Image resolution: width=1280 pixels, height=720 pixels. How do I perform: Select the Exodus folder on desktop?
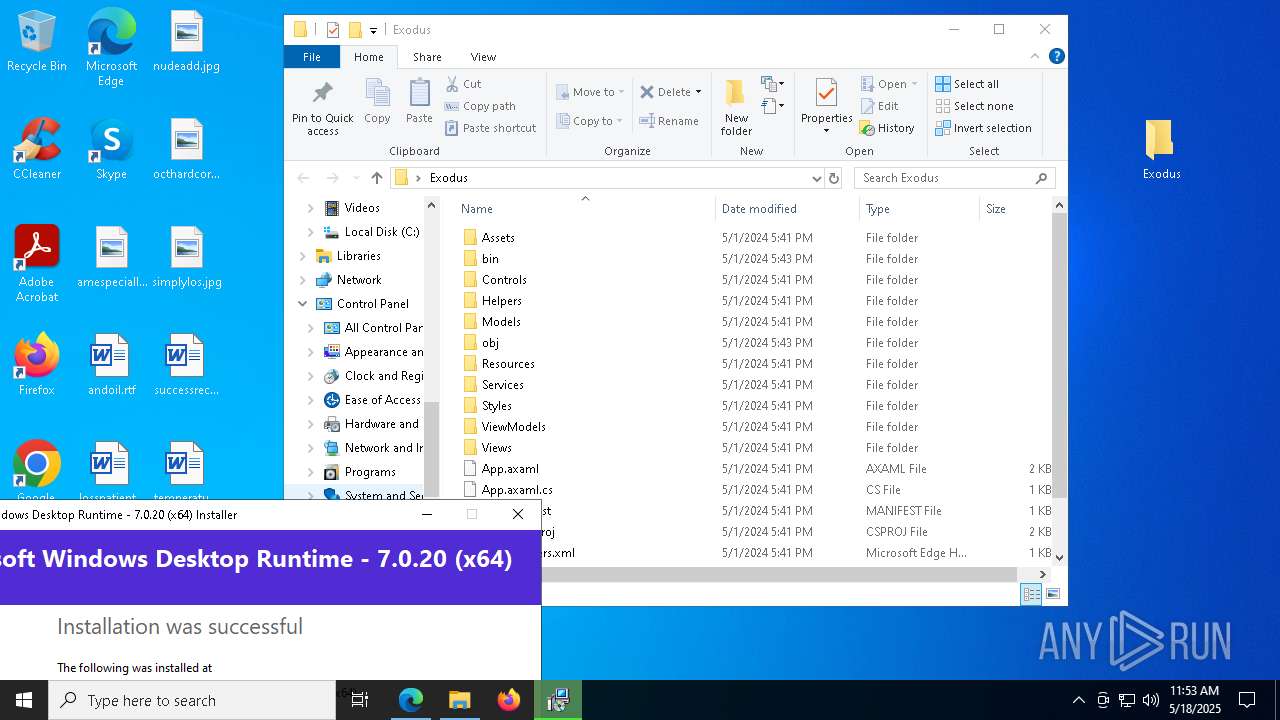point(1161,149)
